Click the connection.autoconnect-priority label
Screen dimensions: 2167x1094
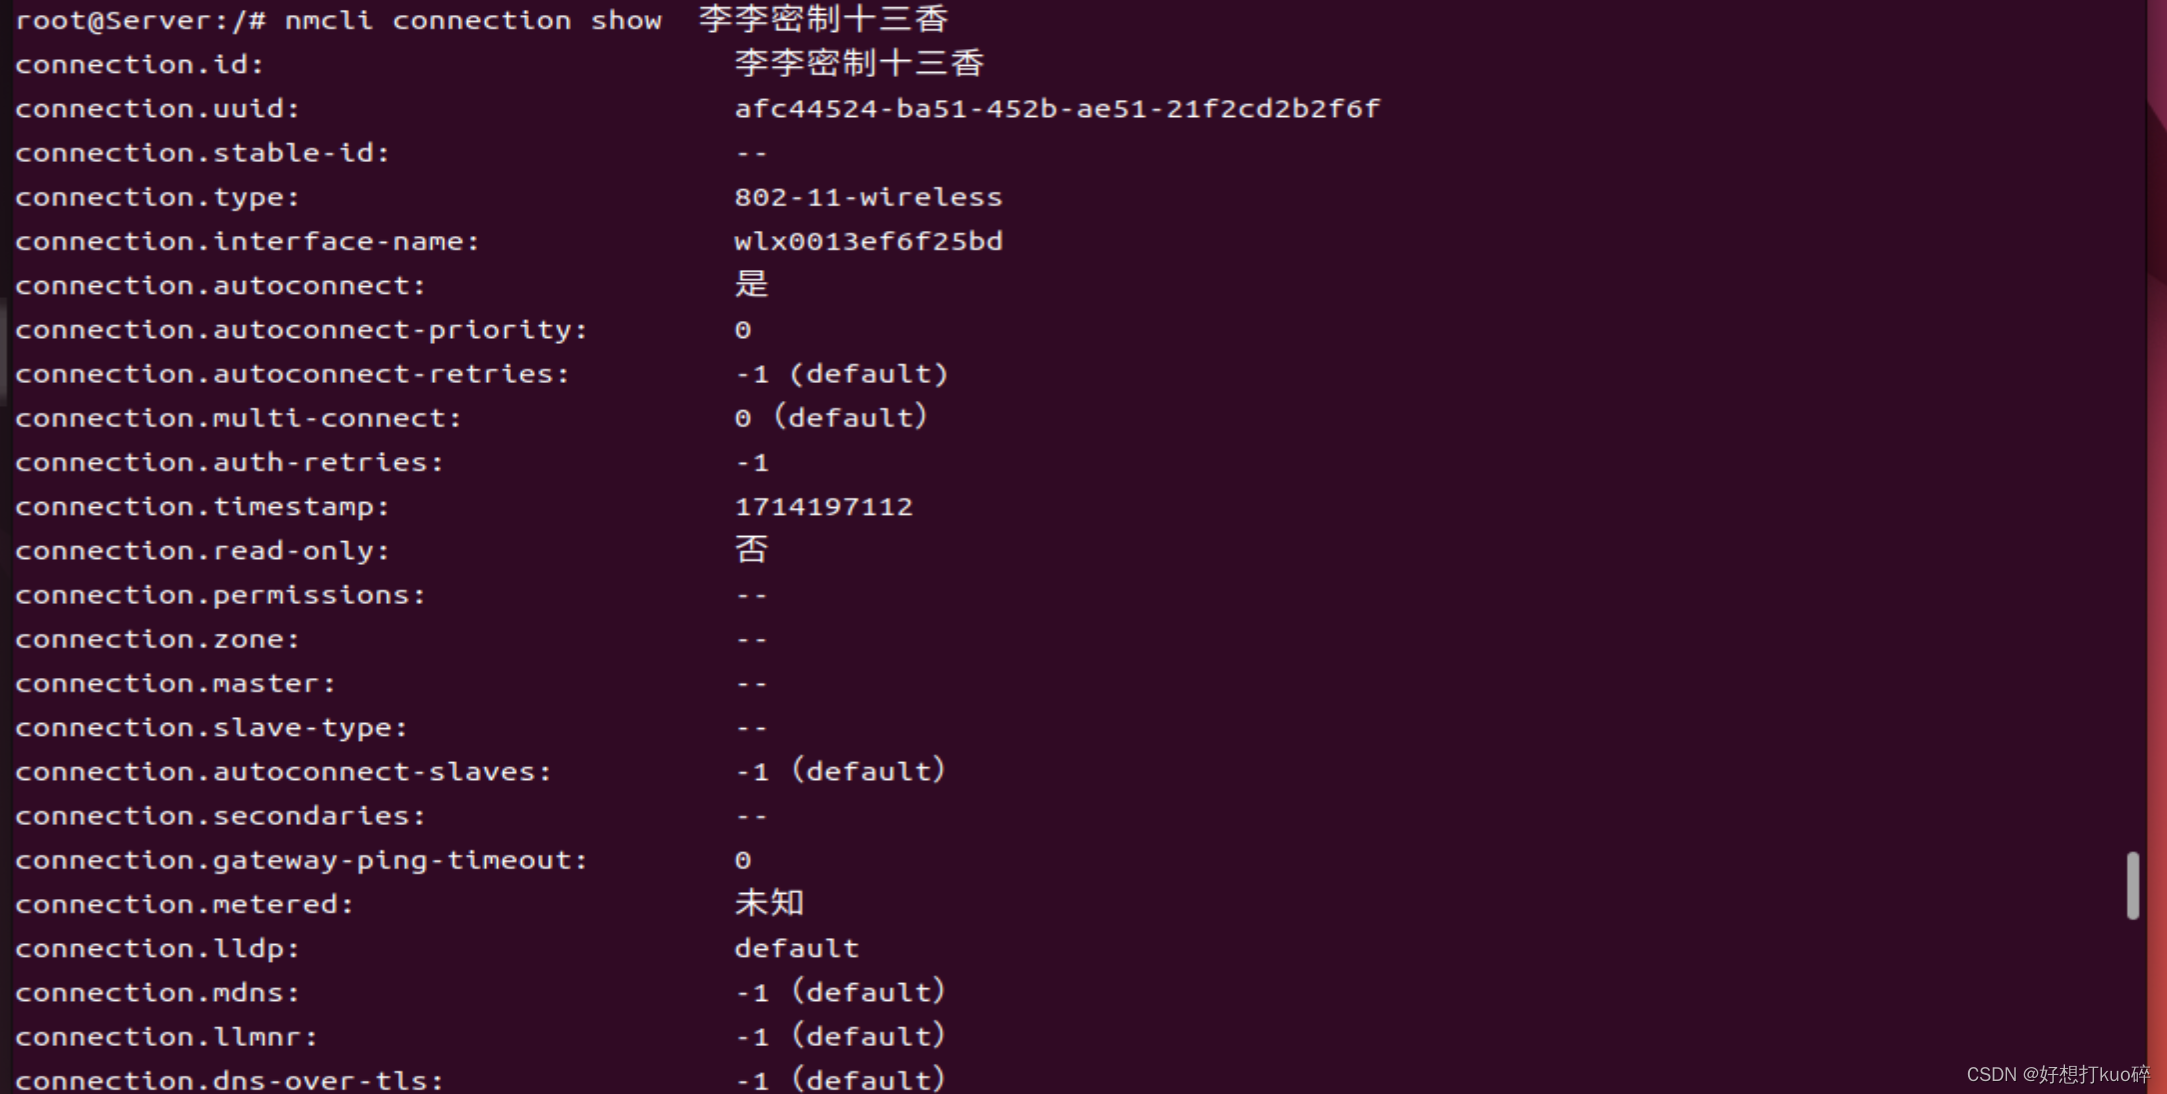pos(301,330)
